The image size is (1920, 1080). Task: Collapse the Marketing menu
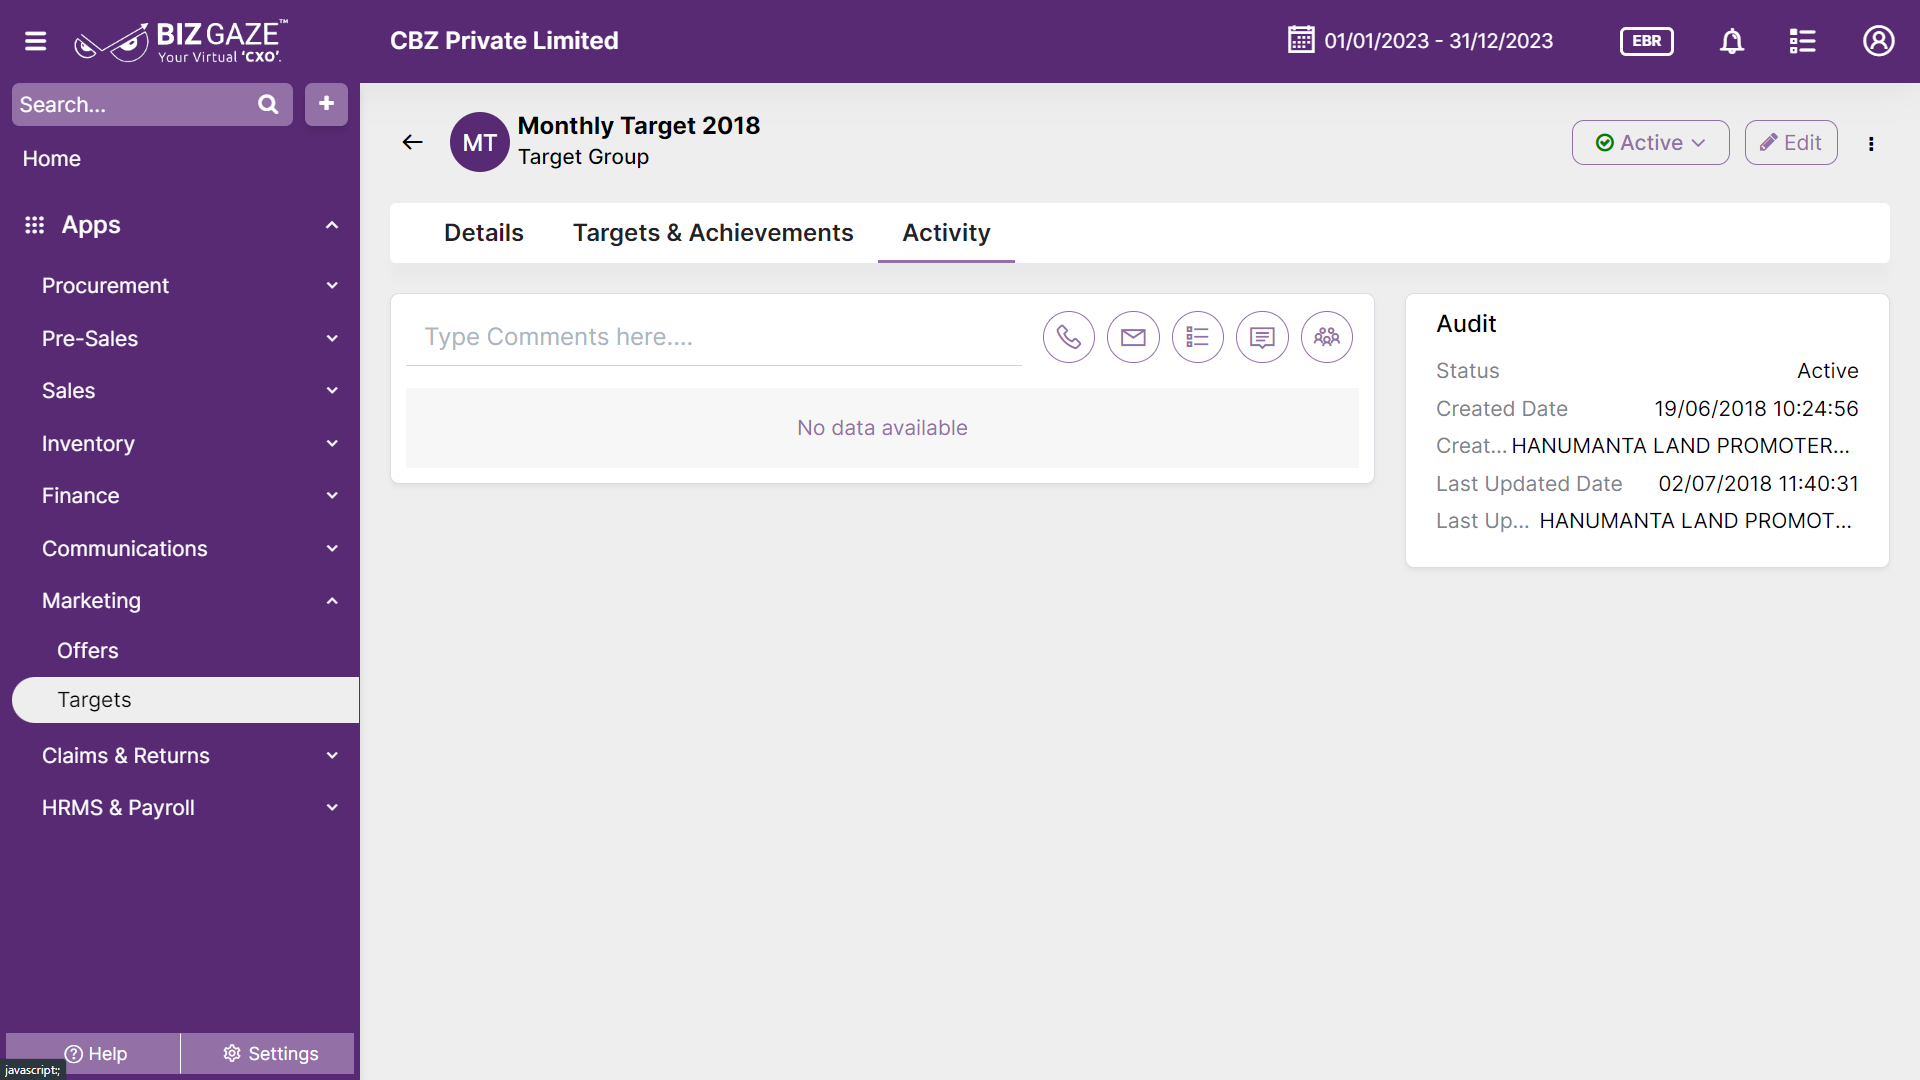190,601
